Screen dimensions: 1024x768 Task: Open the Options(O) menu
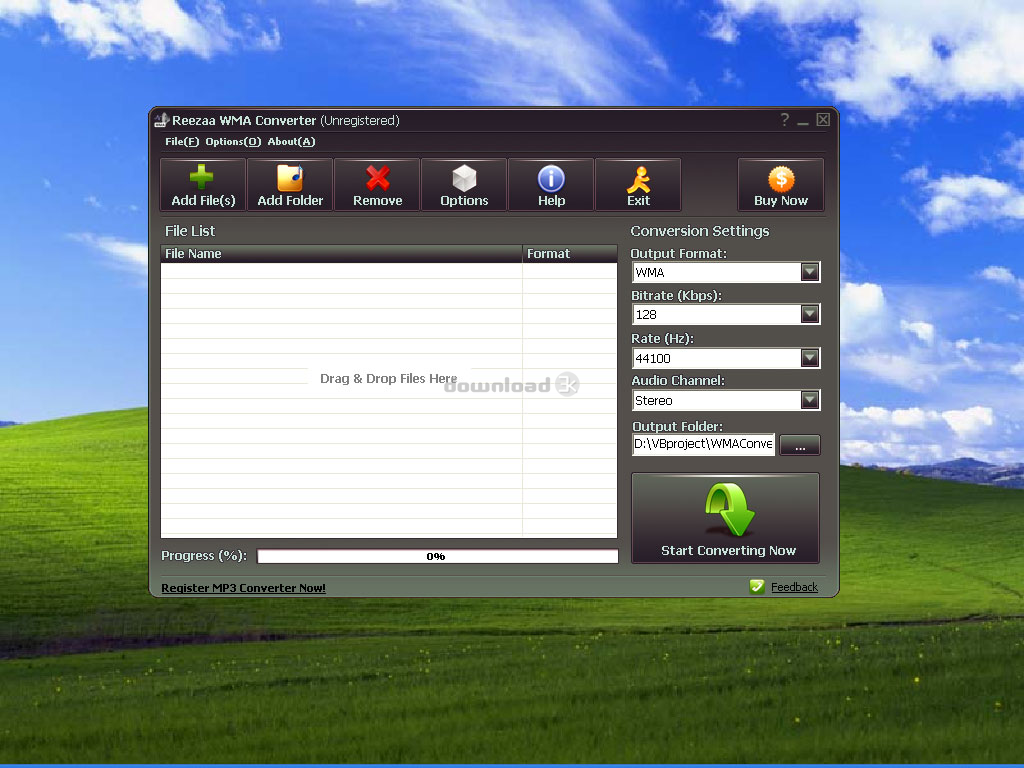click(233, 142)
